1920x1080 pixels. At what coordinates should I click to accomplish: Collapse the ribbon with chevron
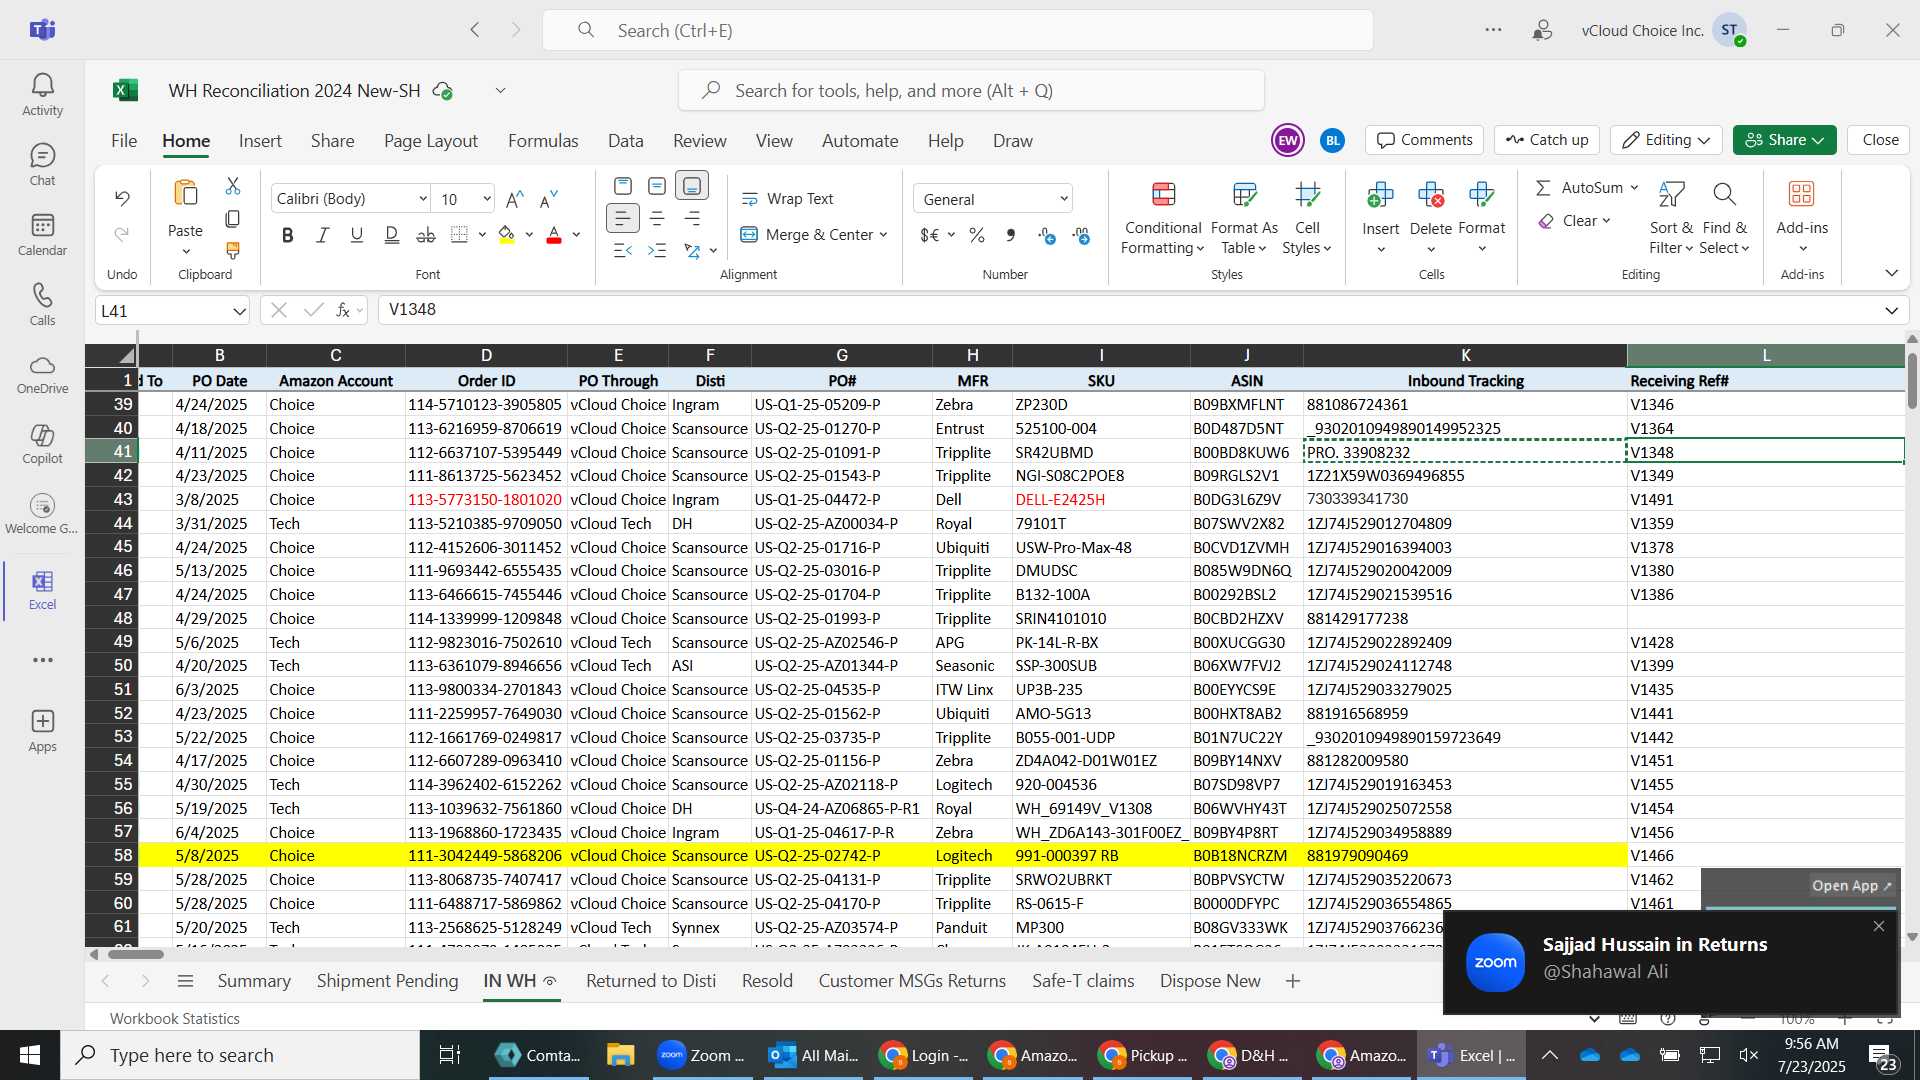[1891, 273]
